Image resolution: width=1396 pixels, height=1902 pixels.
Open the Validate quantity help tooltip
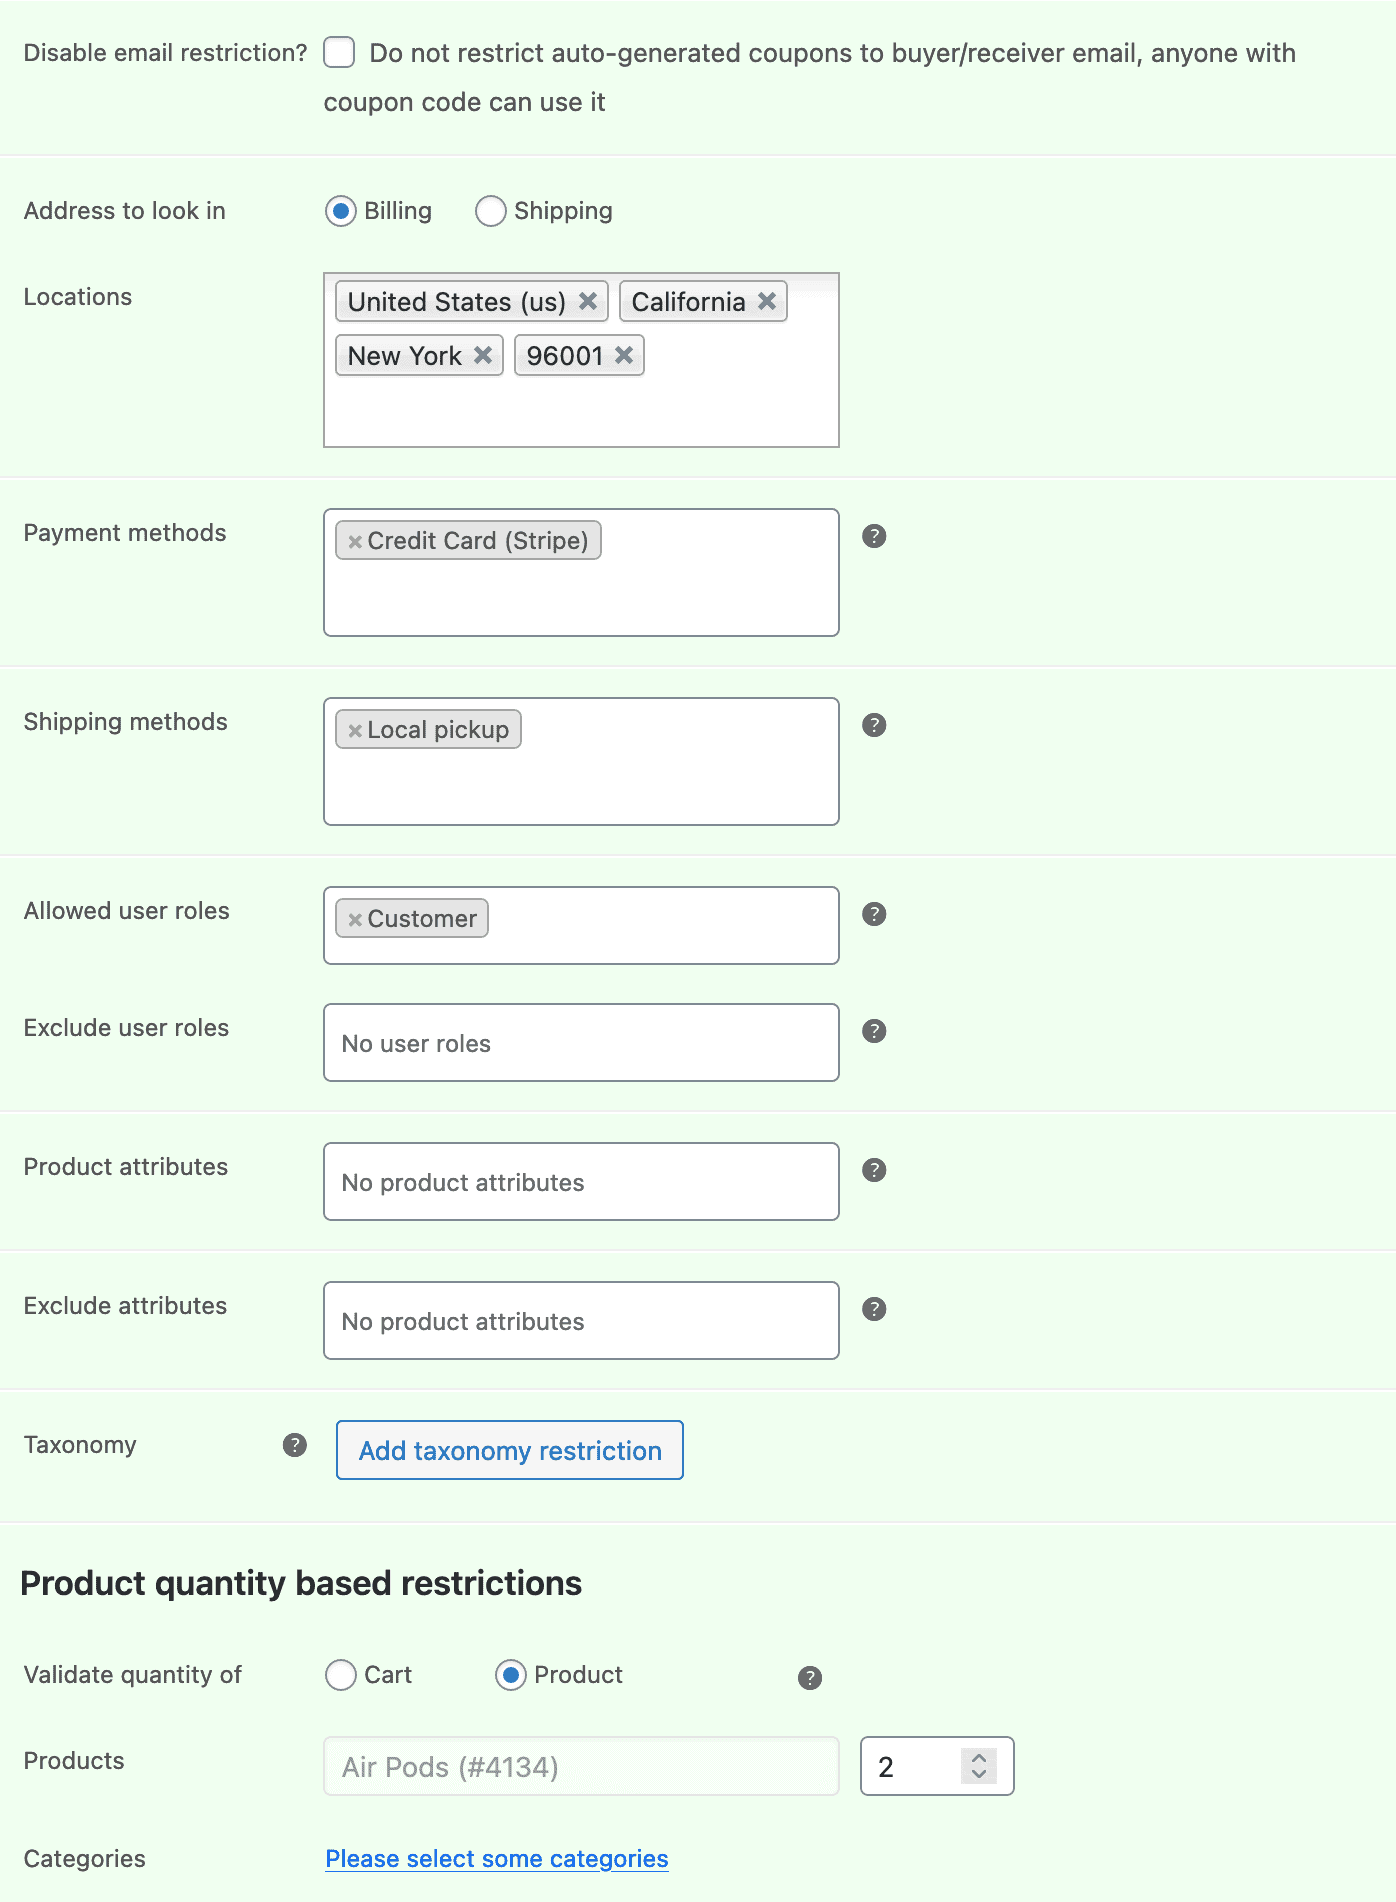point(810,1677)
